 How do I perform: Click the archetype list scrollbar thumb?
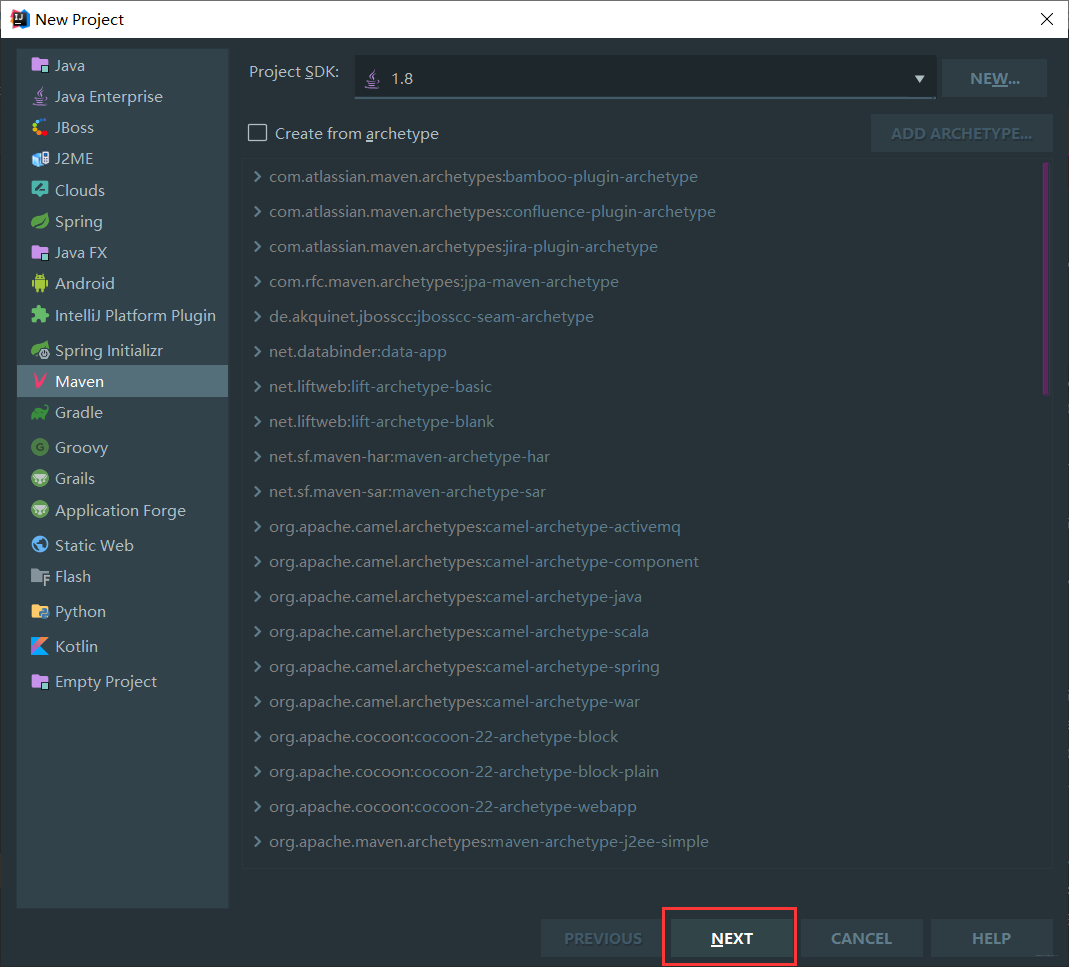tap(1046, 278)
